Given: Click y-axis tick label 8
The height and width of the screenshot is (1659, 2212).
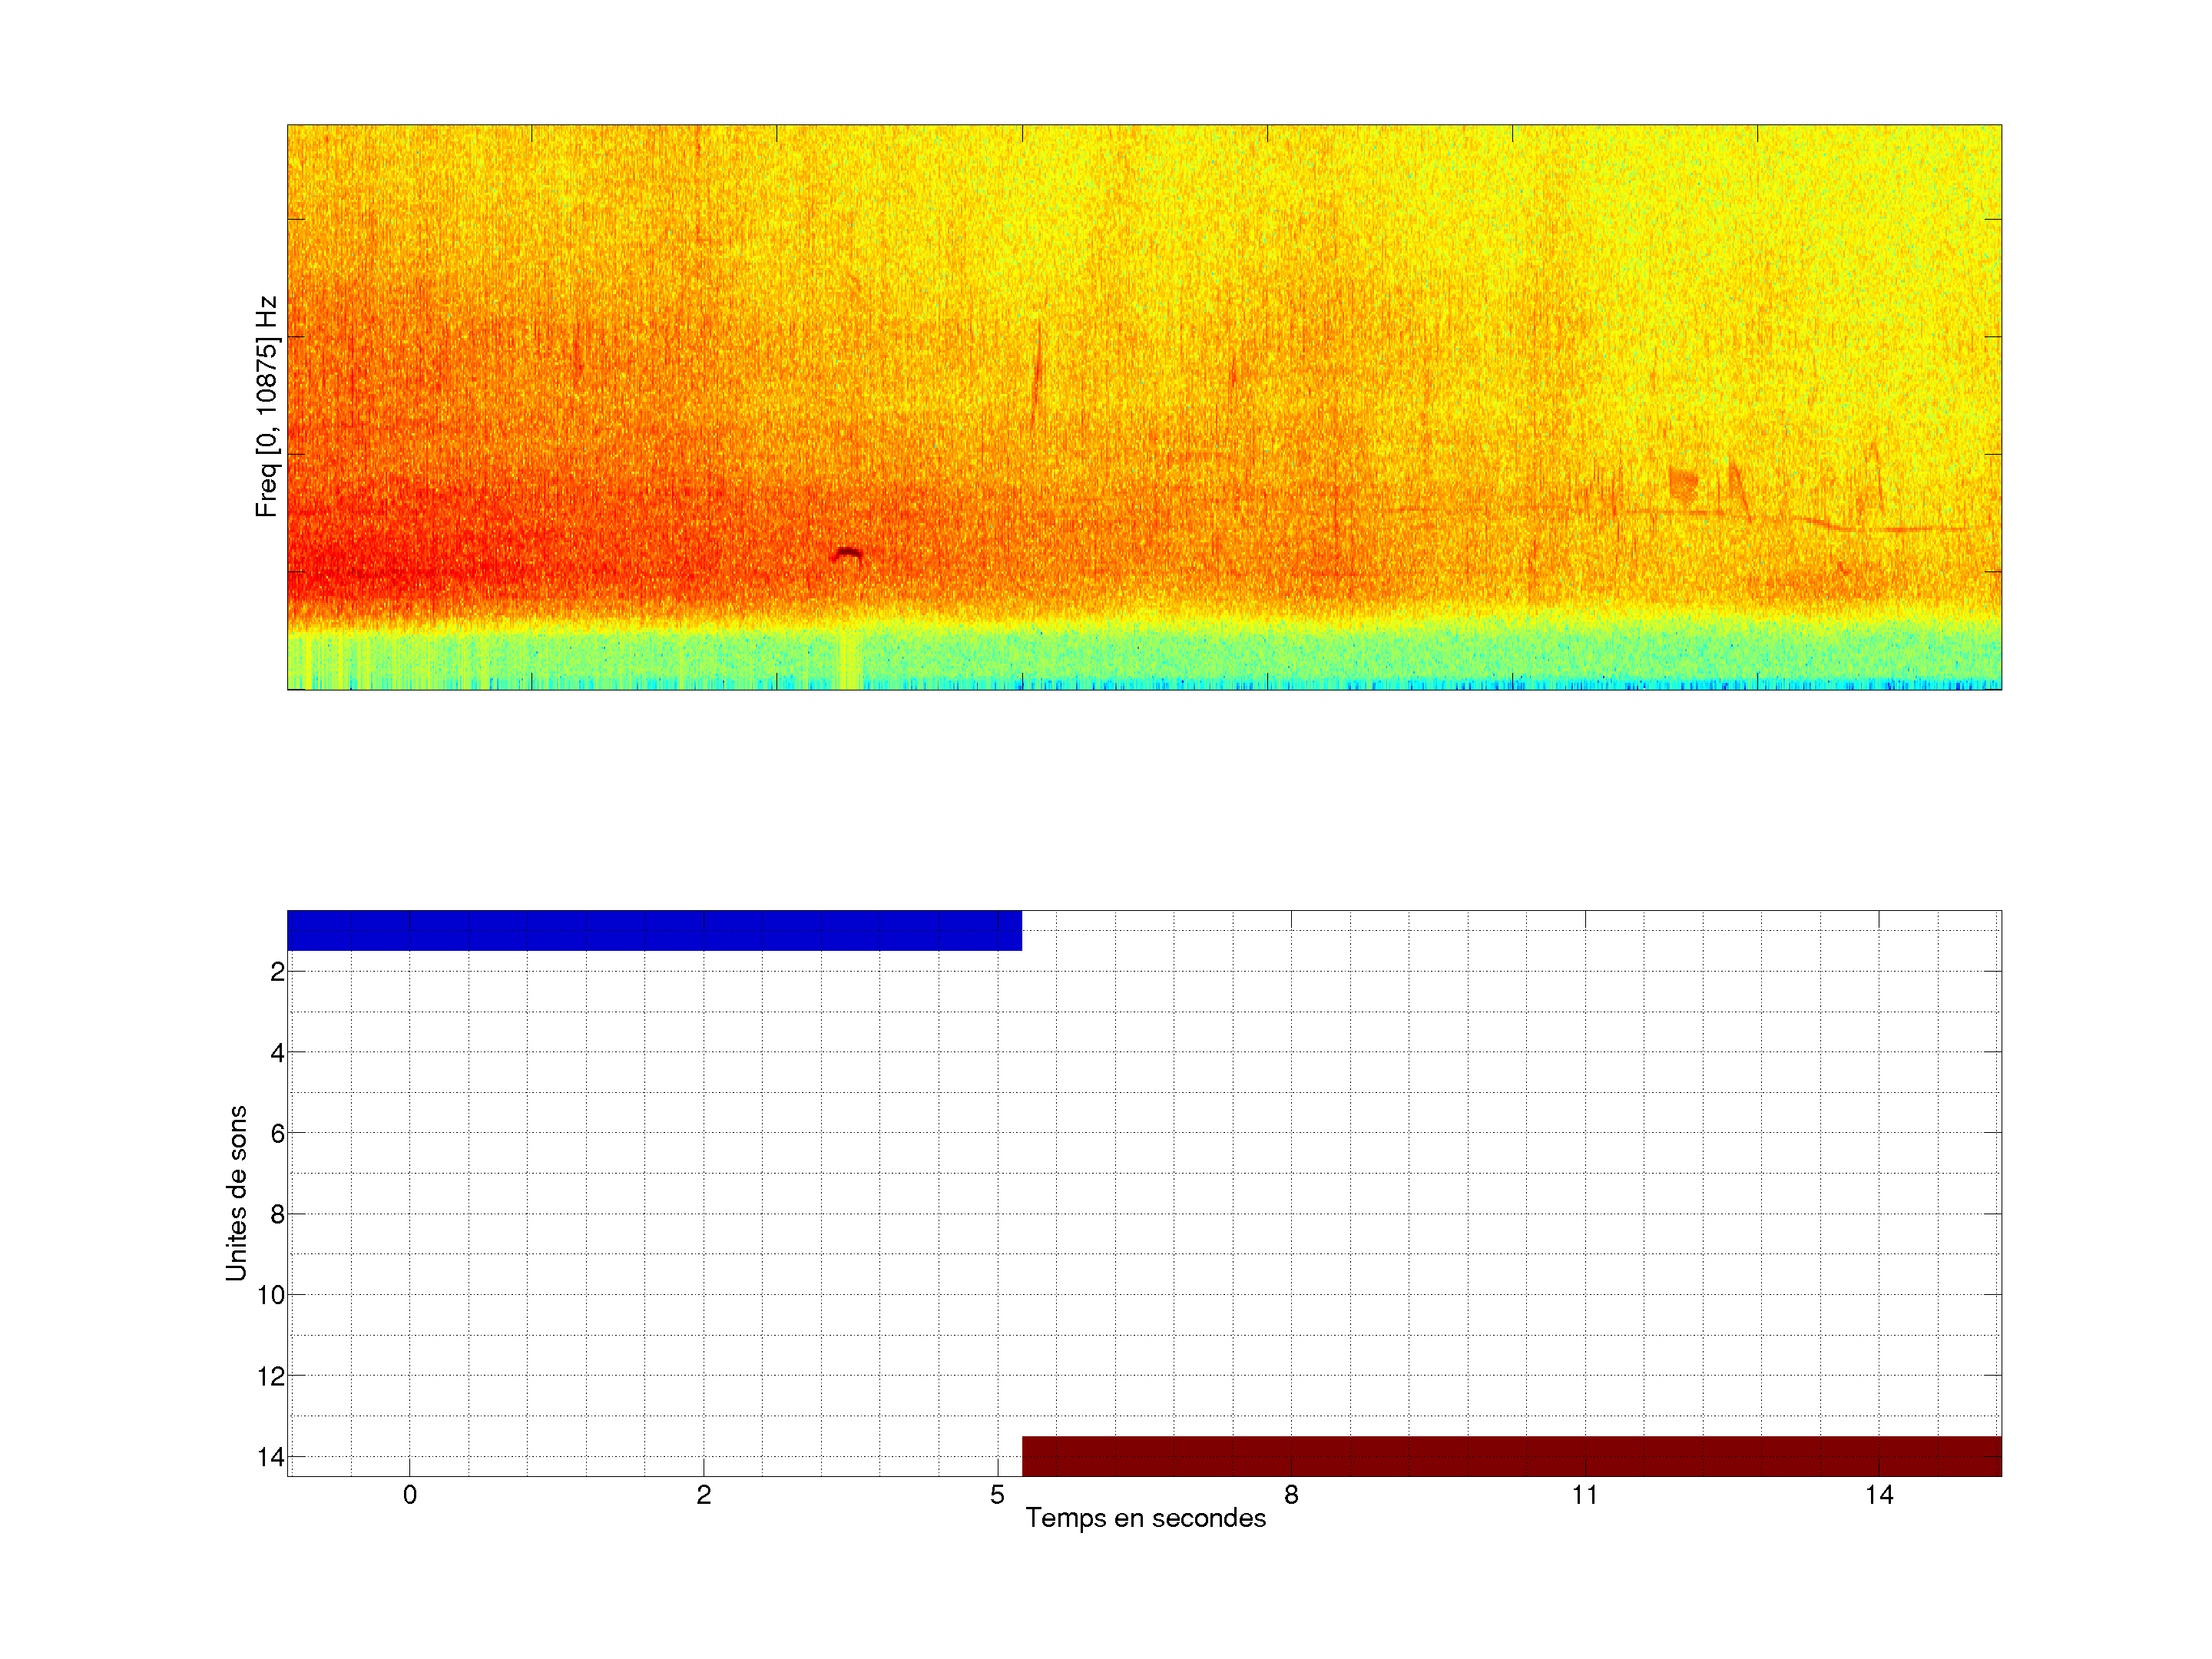Looking at the screenshot, I should click(277, 1215).
